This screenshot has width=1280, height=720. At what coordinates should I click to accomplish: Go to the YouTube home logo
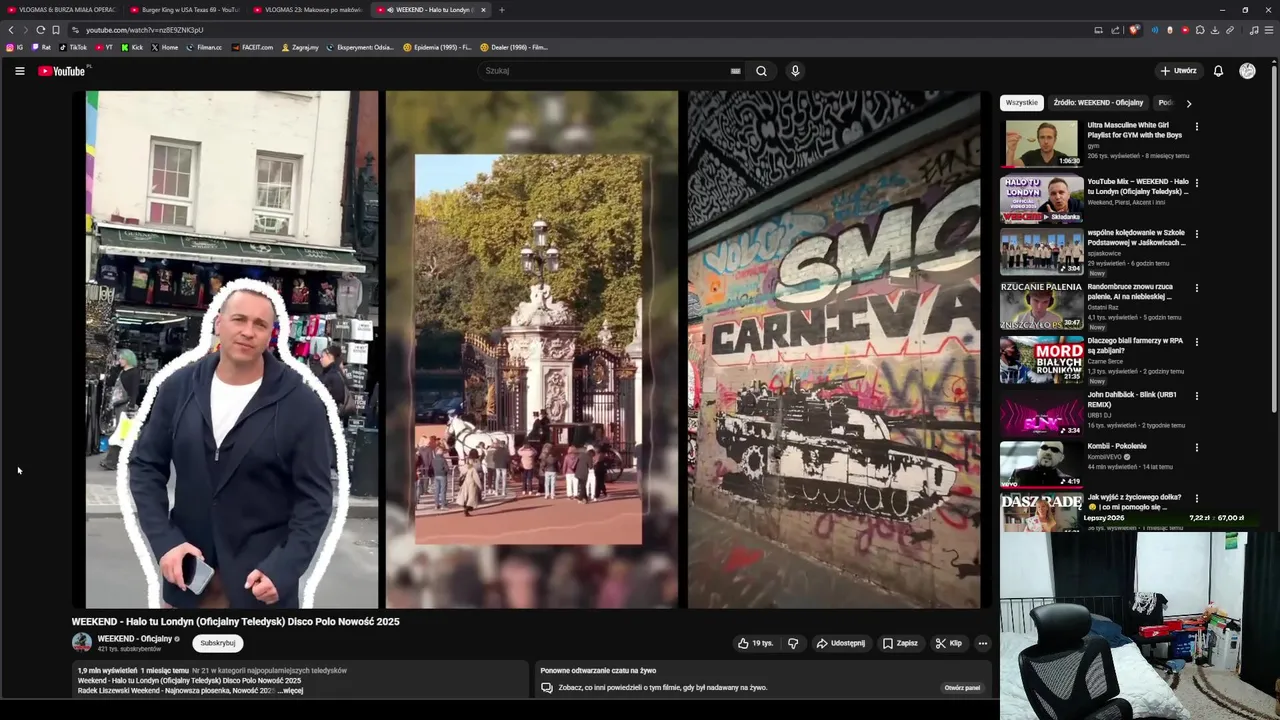click(x=62, y=71)
